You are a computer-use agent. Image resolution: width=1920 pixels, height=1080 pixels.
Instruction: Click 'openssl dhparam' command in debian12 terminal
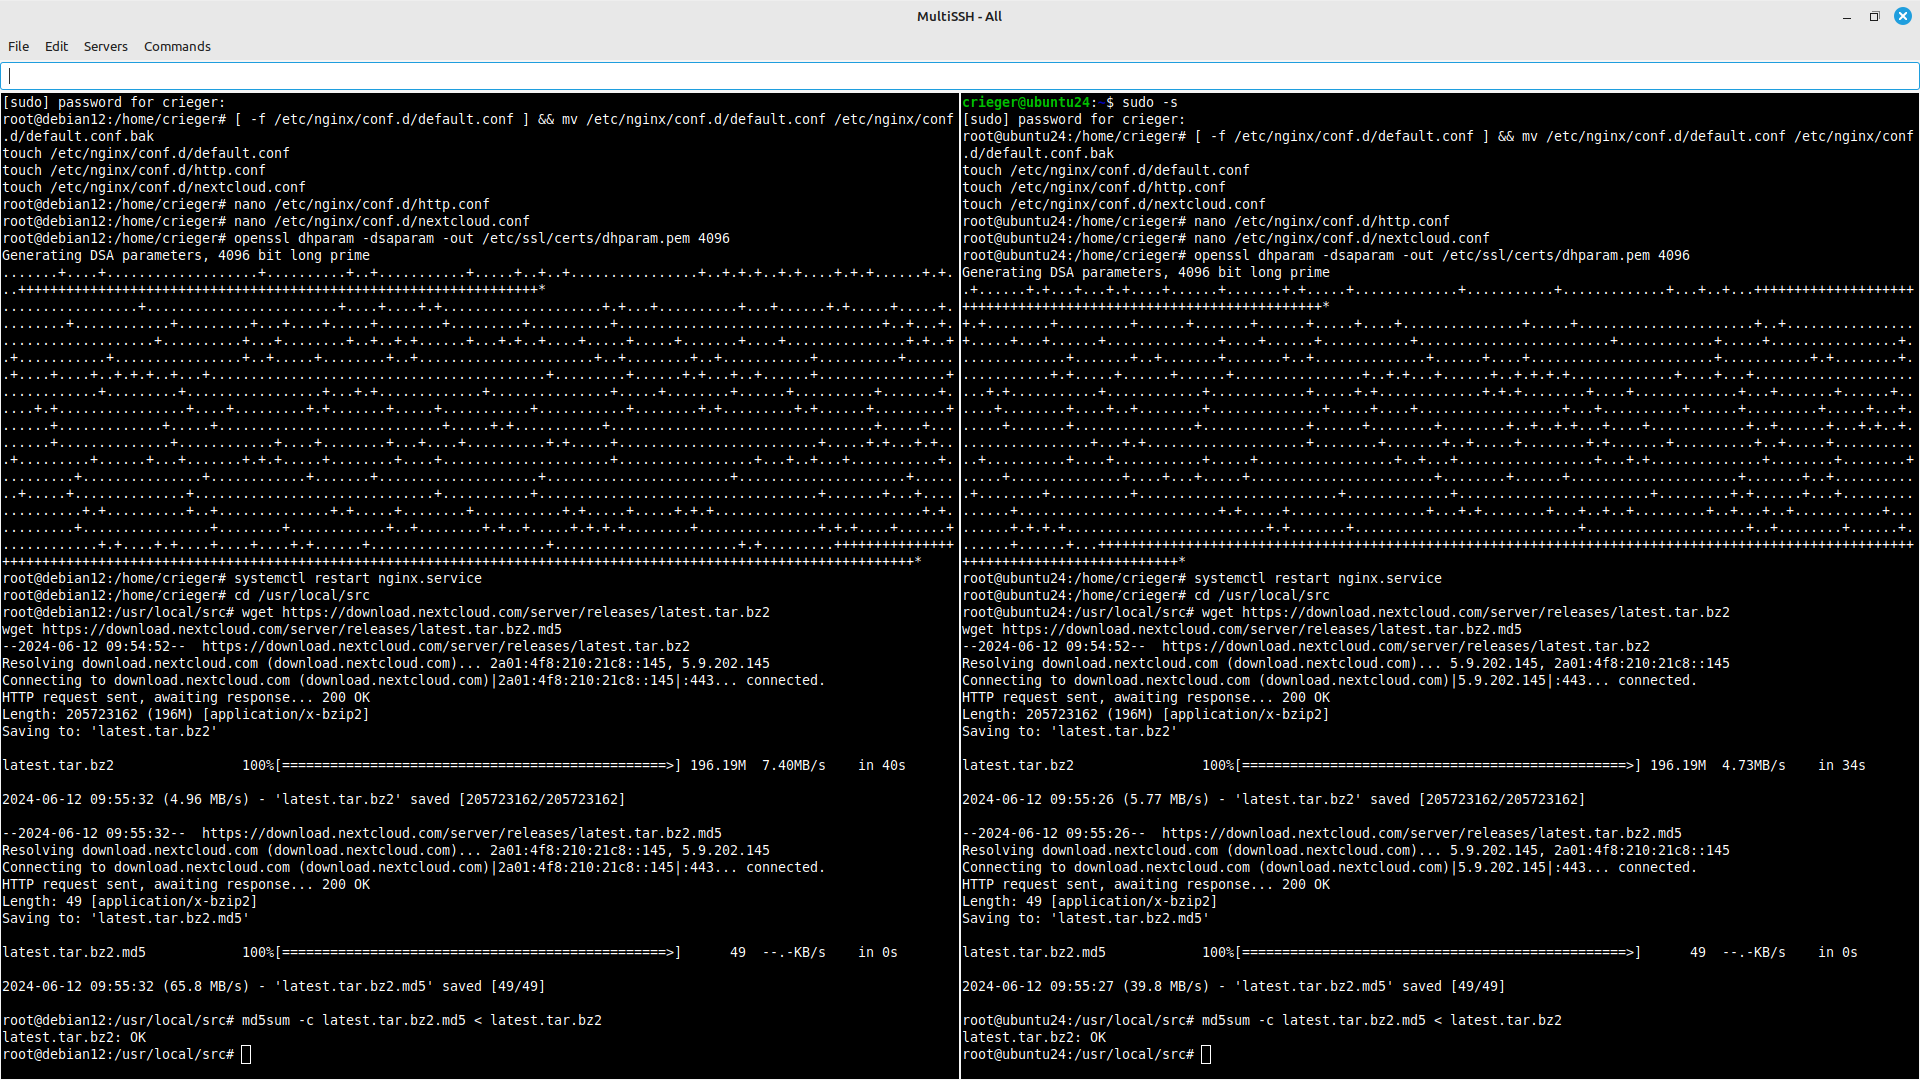[482, 238]
